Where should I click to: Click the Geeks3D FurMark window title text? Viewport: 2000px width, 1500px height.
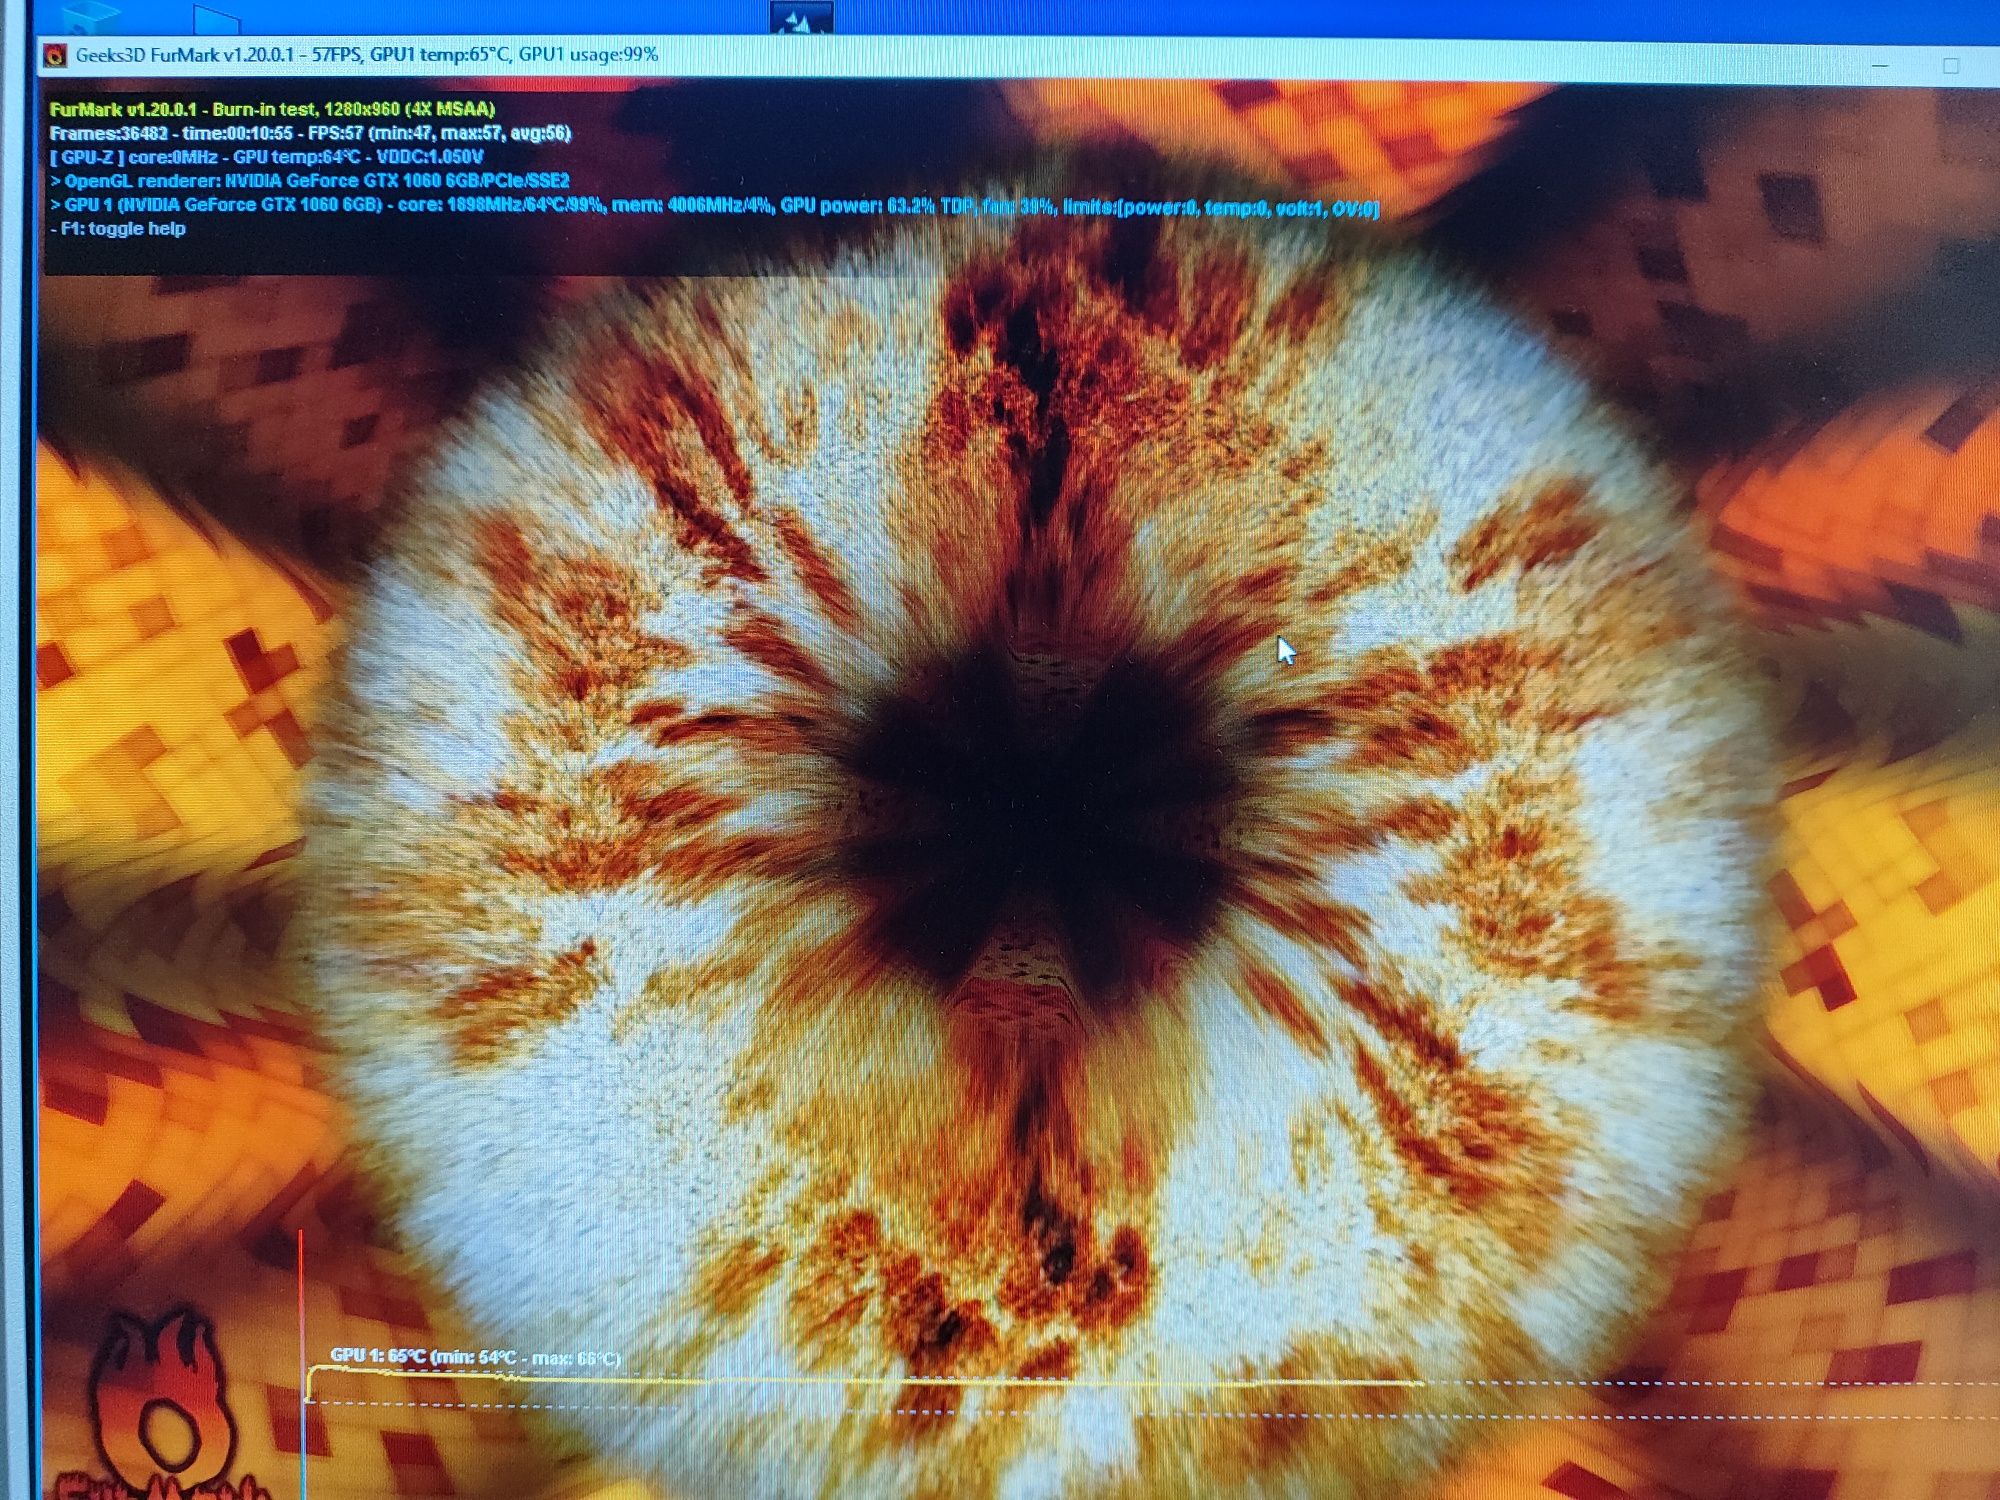point(367,54)
